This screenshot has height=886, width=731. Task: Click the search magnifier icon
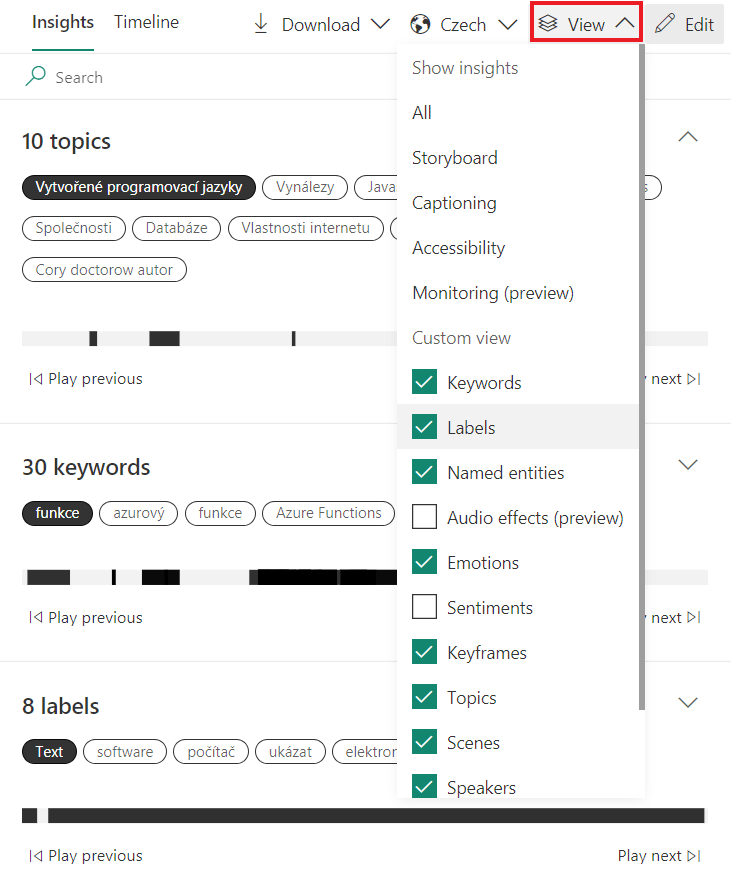click(36, 77)
